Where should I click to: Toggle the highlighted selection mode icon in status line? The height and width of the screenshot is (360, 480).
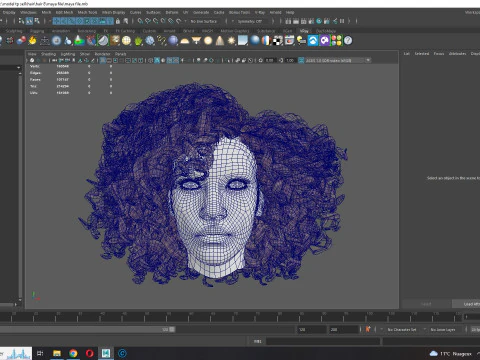29,21
